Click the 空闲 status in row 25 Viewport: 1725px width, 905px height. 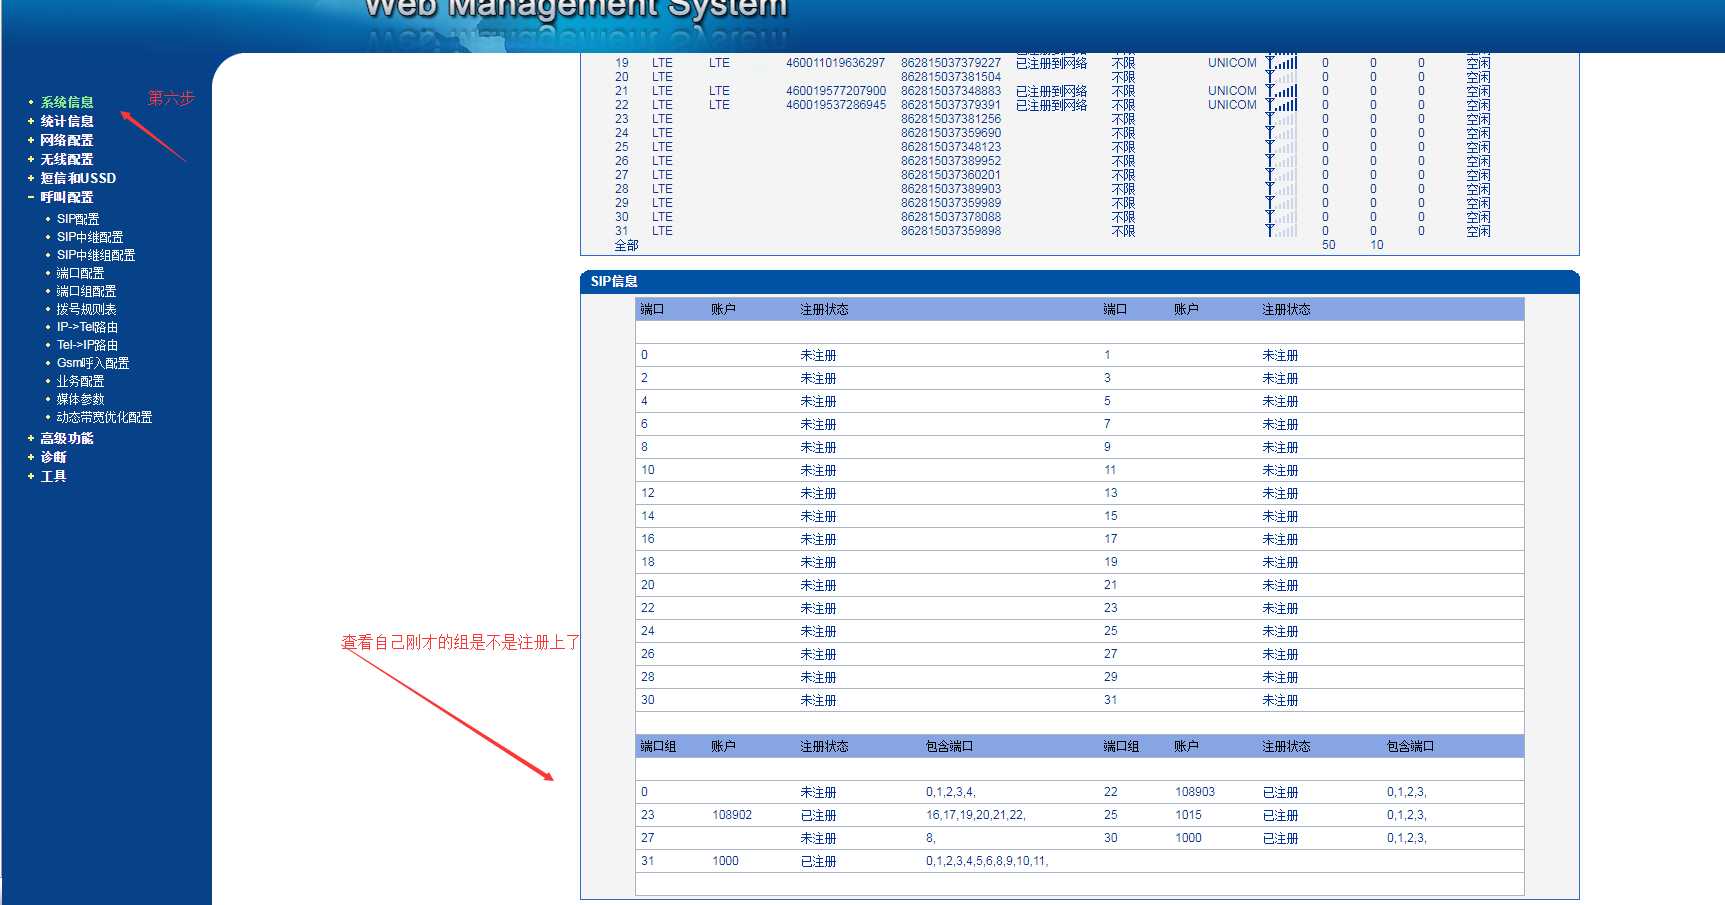[x=1478, y=147]
